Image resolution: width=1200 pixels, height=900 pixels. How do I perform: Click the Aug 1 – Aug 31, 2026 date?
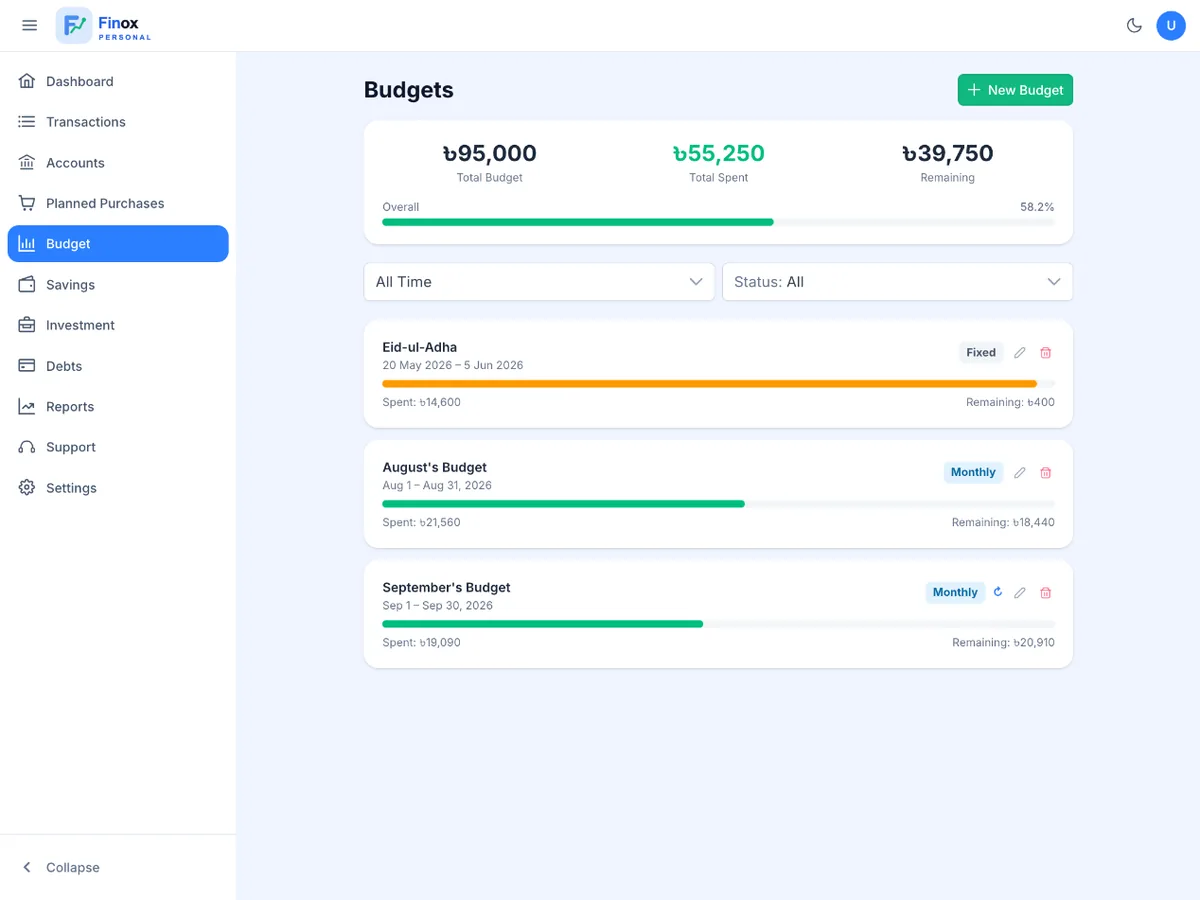(437, 485)
